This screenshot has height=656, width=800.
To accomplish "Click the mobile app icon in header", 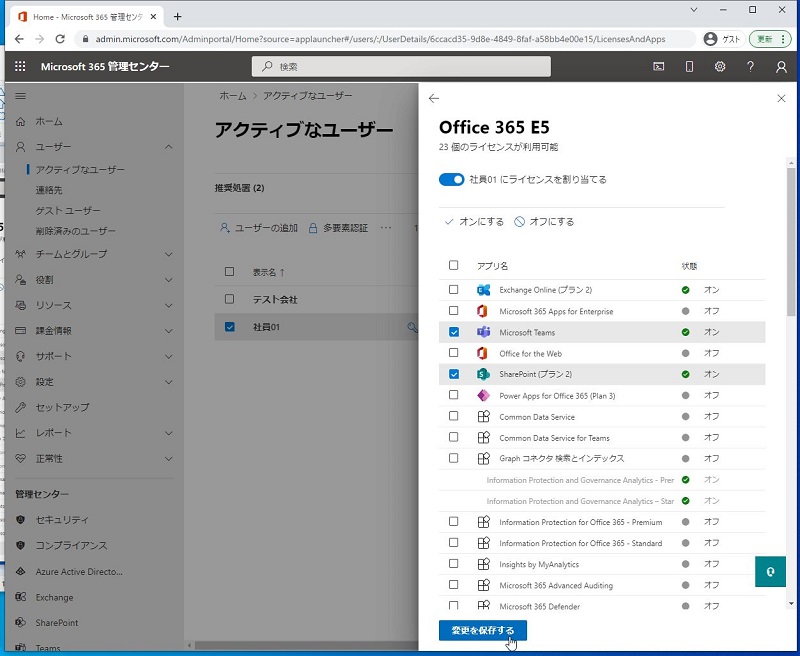I will click(x=689, y=66).
